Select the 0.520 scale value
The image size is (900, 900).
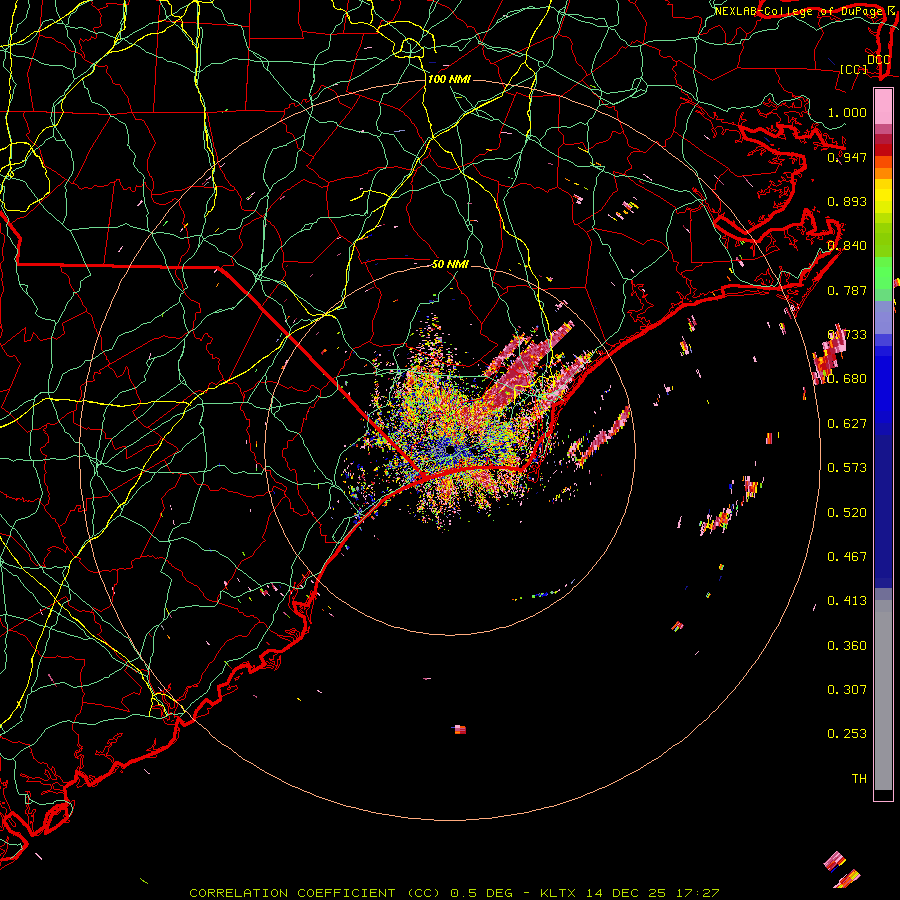pyautogui.click(x=847, y=513)
